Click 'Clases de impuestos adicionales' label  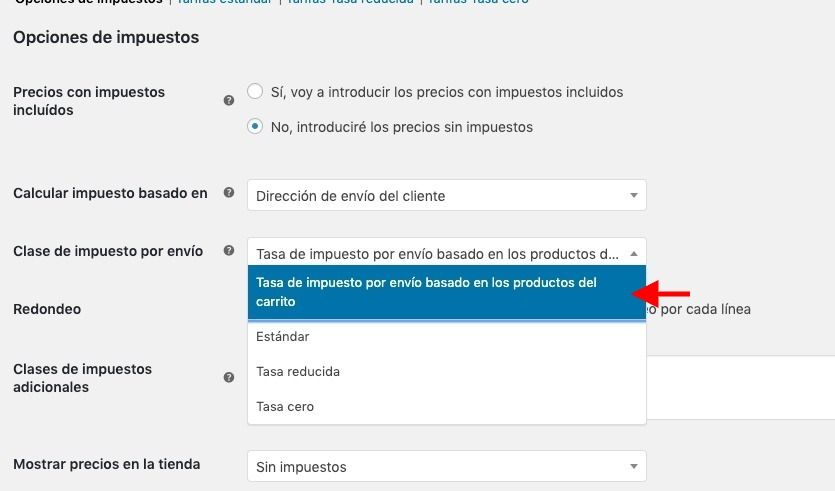83,378
